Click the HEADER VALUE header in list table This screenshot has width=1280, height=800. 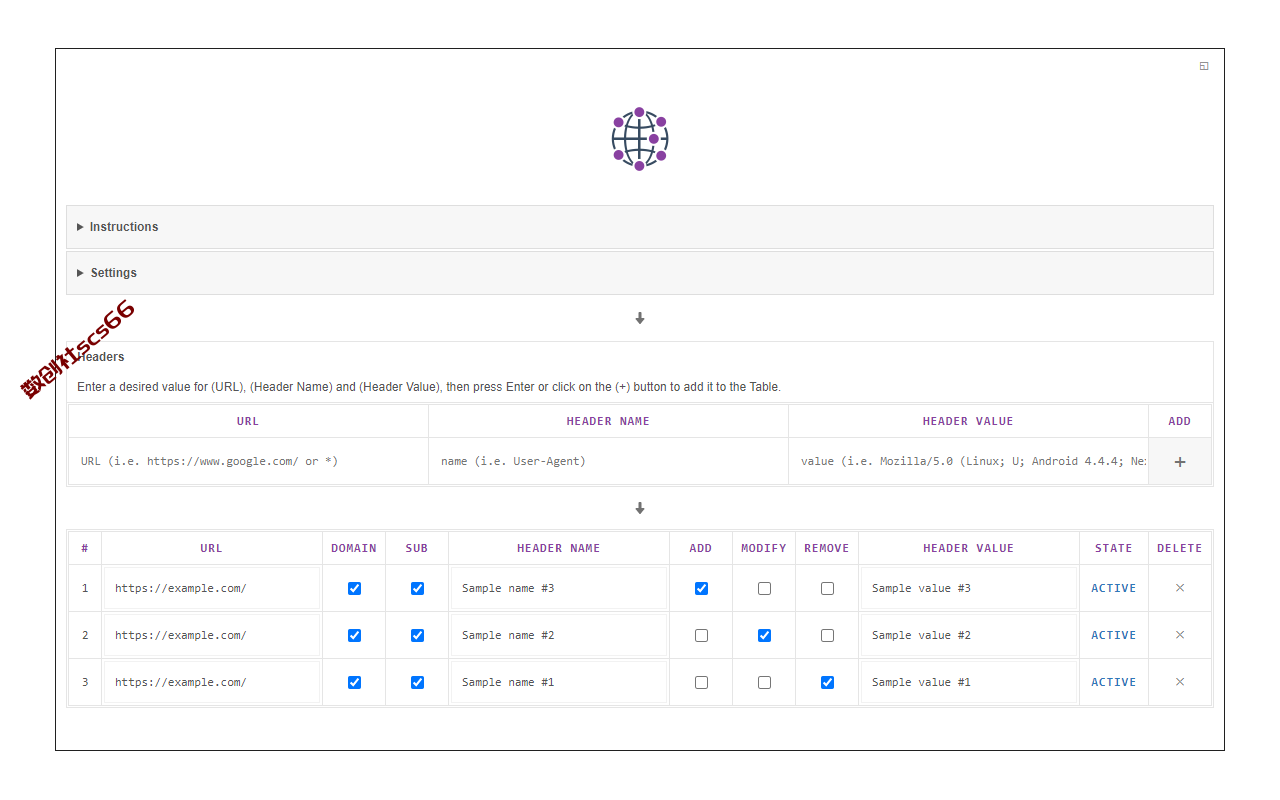[969, 548]
